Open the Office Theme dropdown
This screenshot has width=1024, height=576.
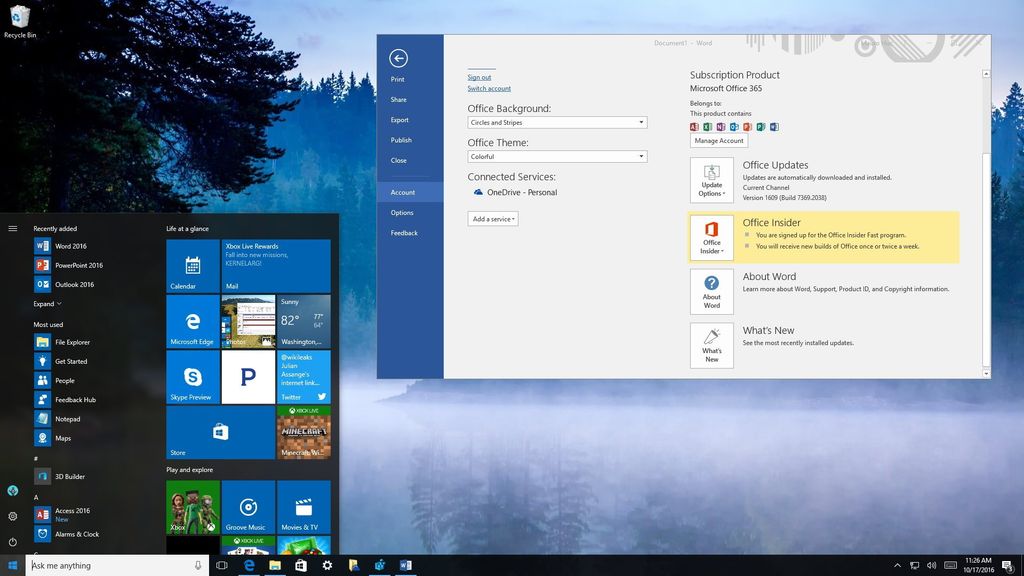(556, 156)
